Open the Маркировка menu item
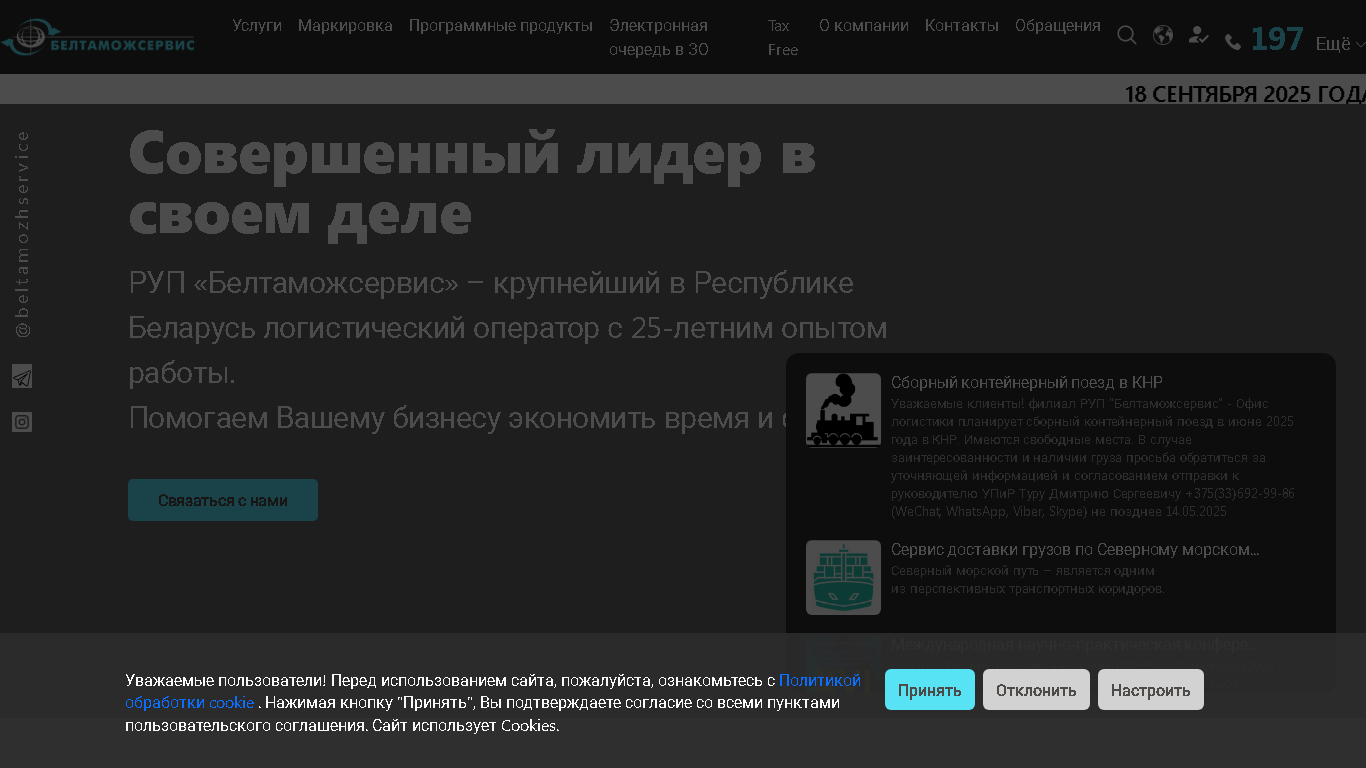The image size is (1366, 768). click(x=345, y=26)
